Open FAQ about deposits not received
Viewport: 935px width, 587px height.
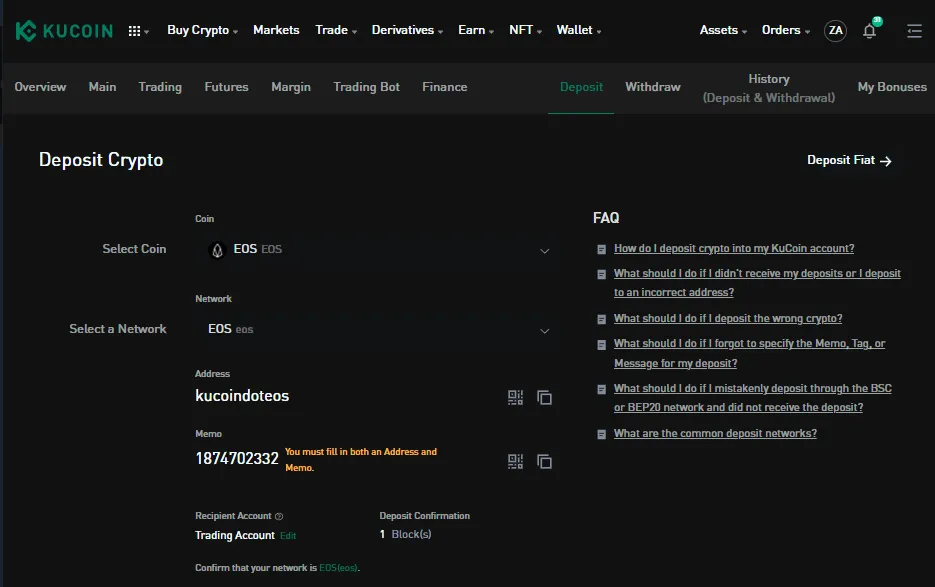[757, 283]
